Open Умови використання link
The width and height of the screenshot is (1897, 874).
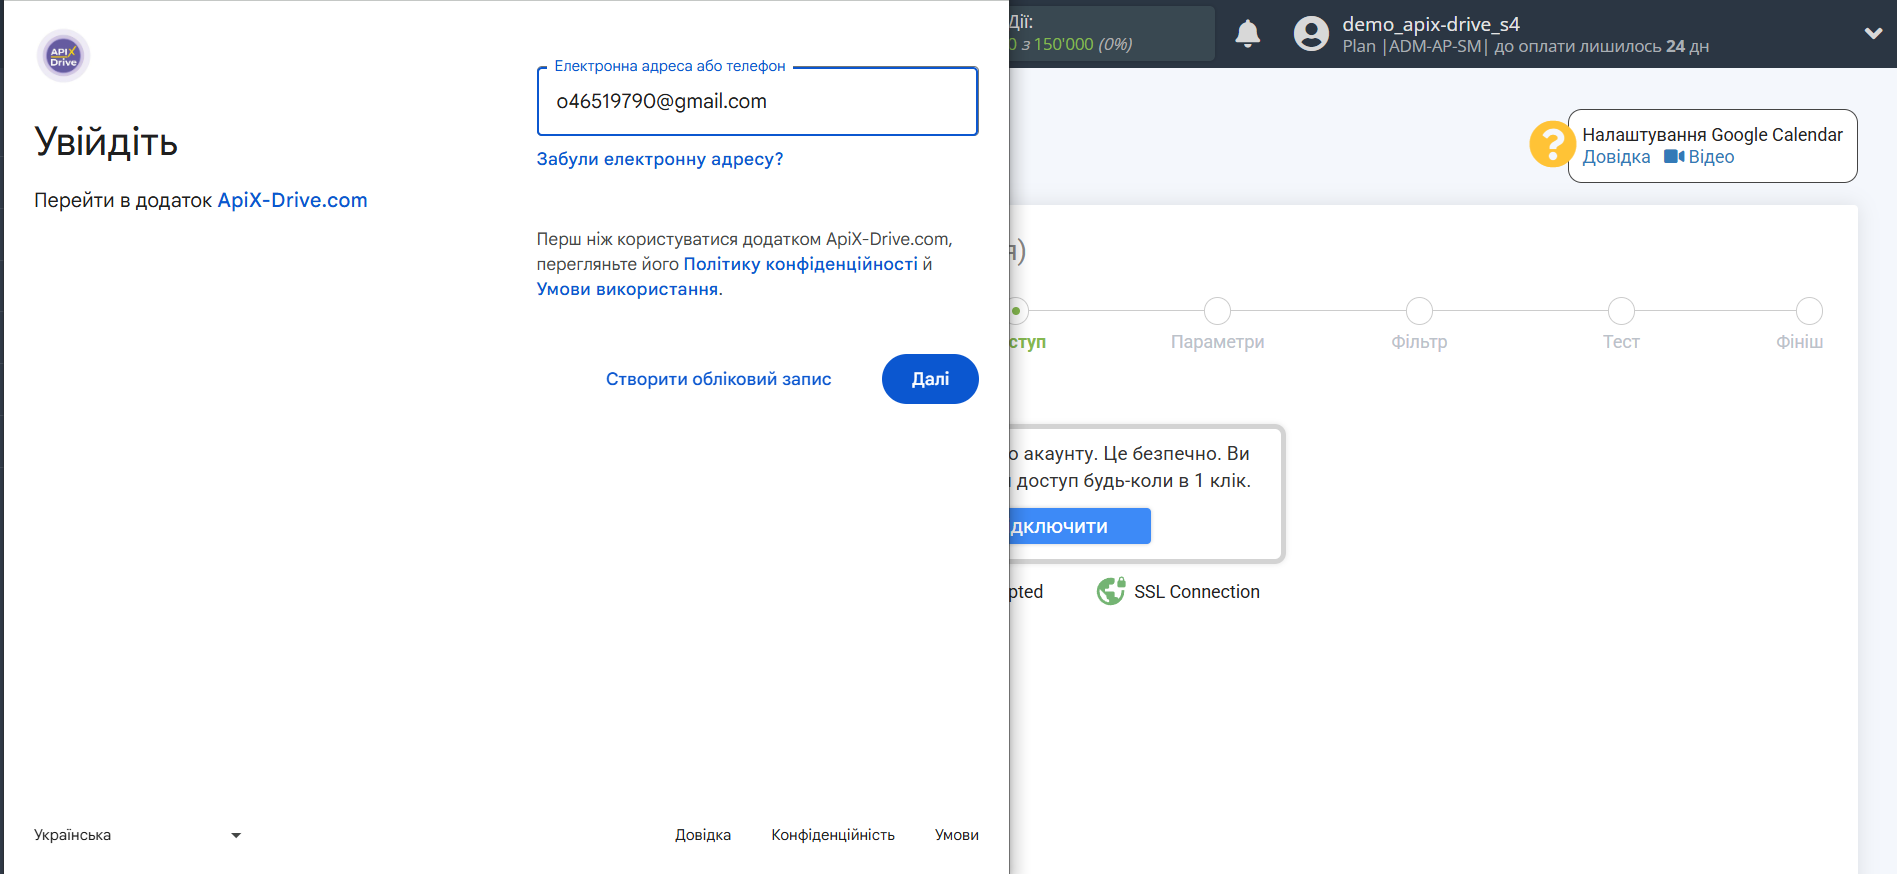[x=627, y=289]
